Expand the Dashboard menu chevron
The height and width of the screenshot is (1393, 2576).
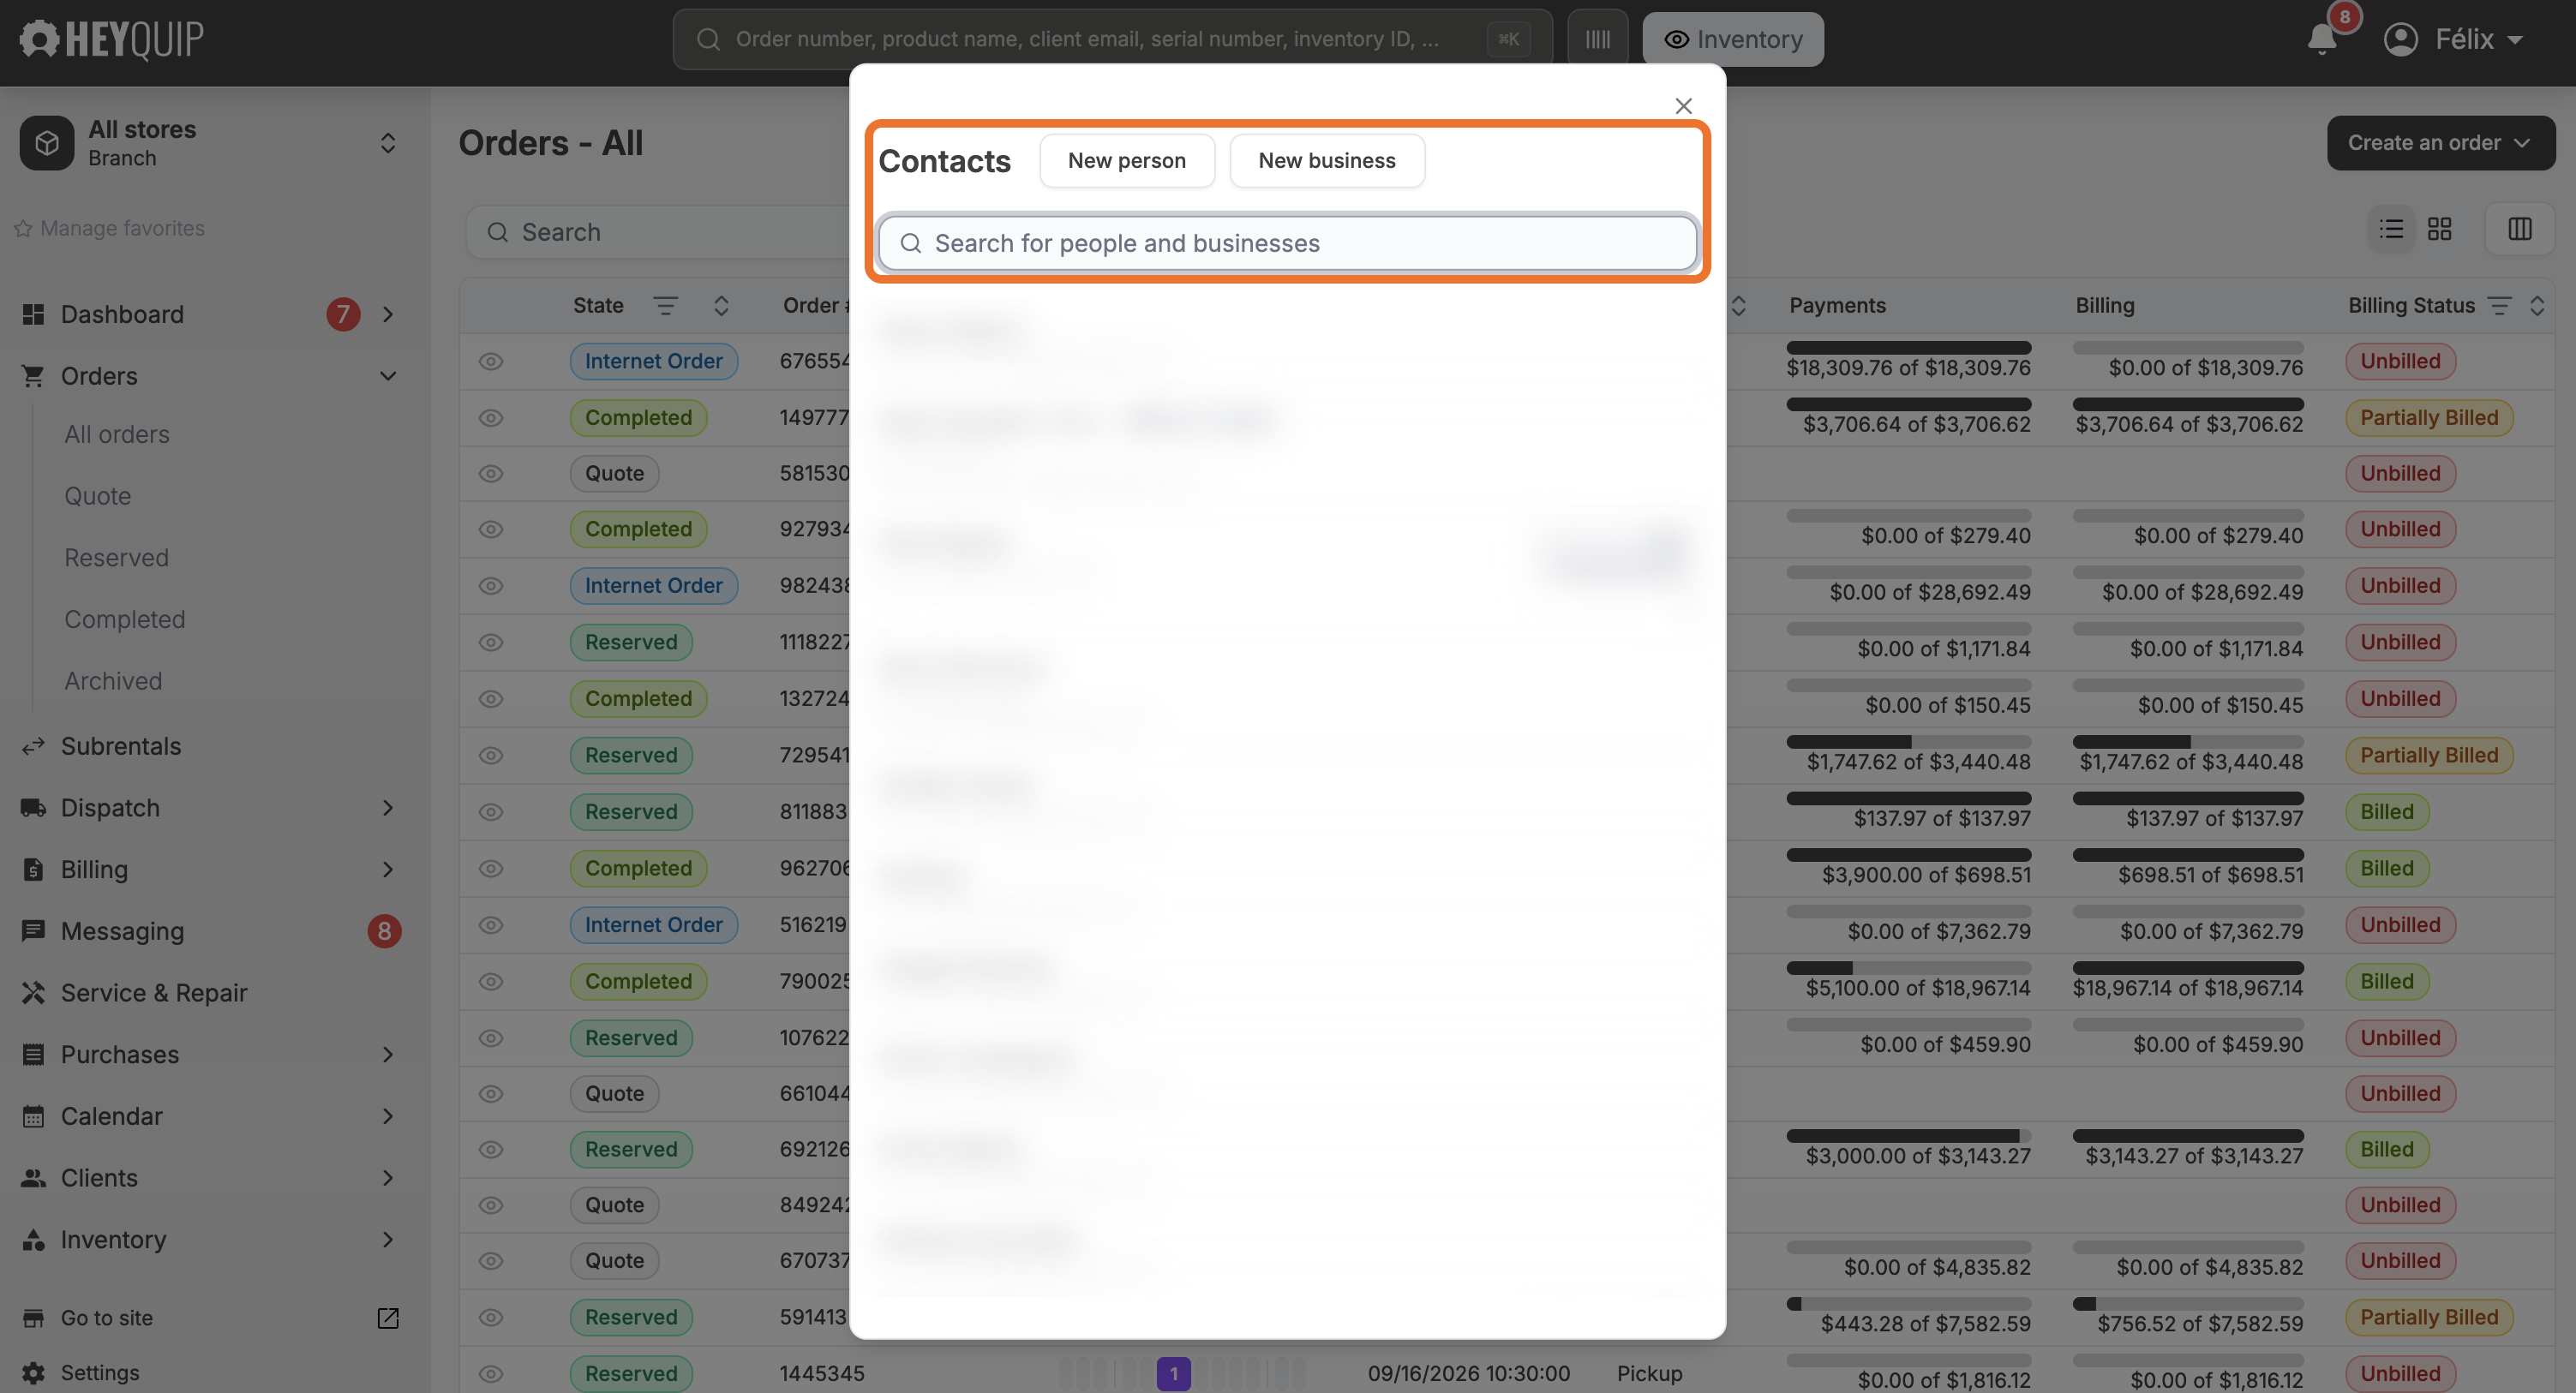pyautogui.click(x=388, y=315)
